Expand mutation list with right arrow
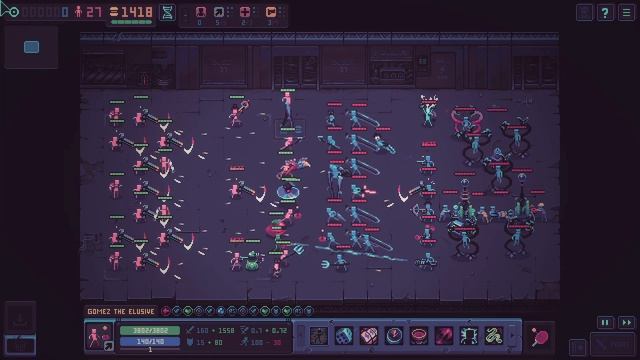 click(513, 336)
